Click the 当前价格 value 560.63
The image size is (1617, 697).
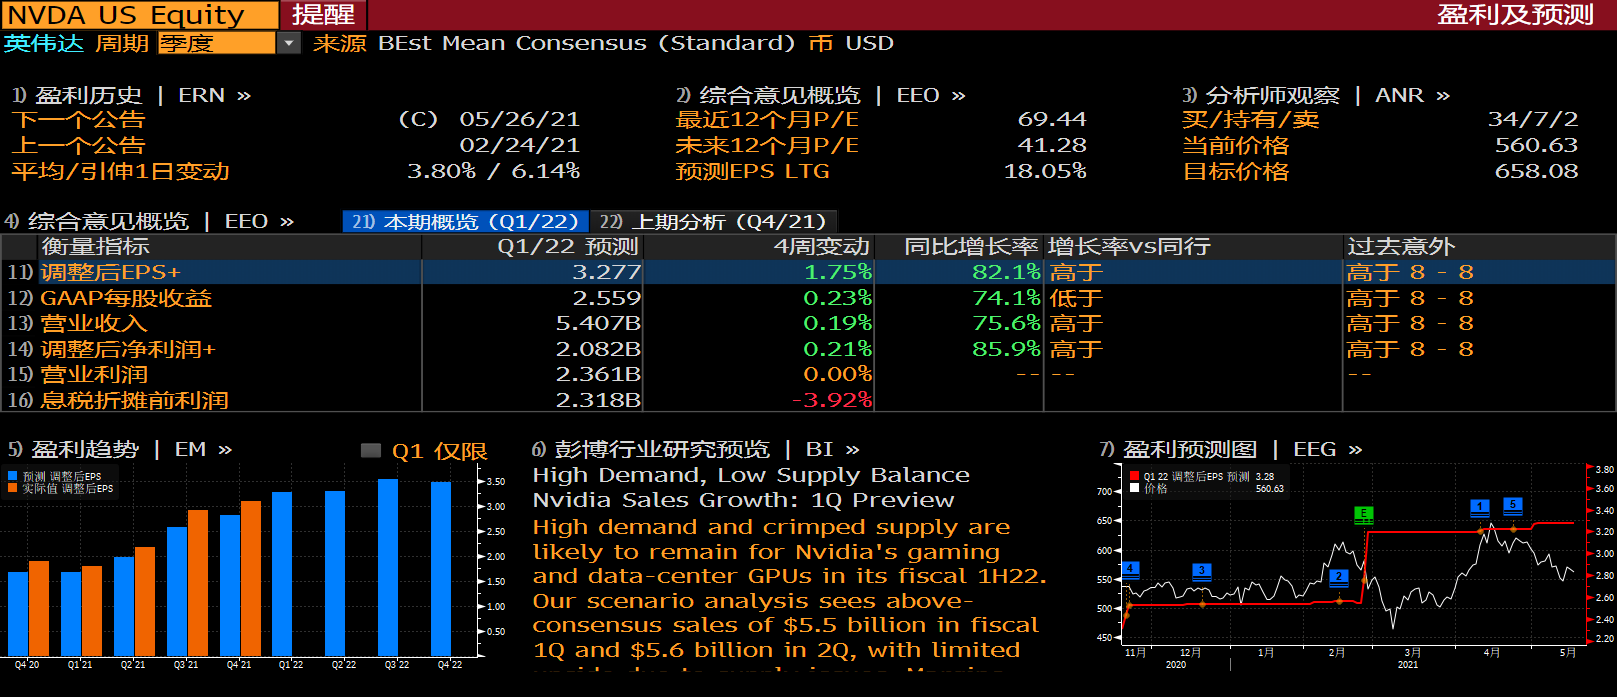(x=1537, y=145)
